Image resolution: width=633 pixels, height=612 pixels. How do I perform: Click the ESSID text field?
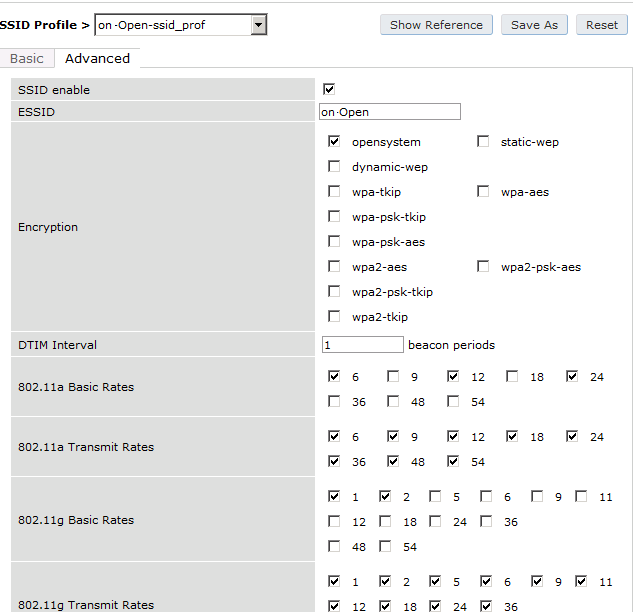(390, 112)
